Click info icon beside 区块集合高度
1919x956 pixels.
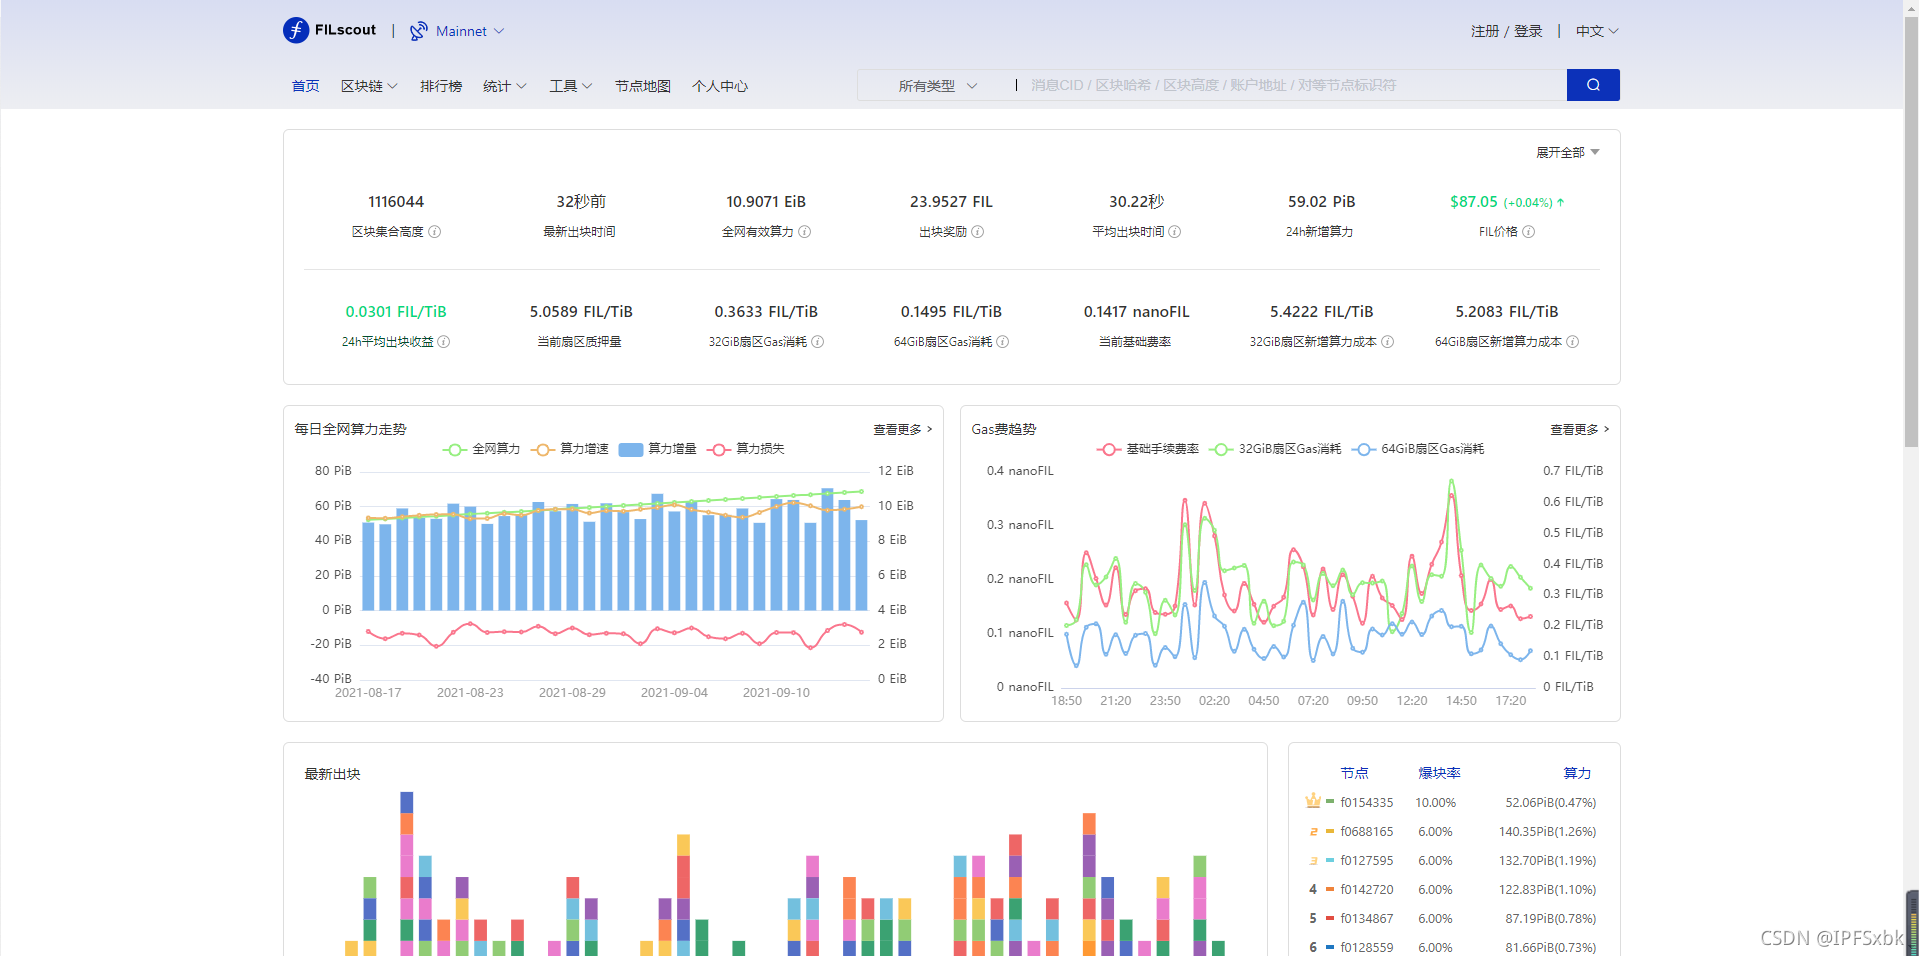point(435,232)
